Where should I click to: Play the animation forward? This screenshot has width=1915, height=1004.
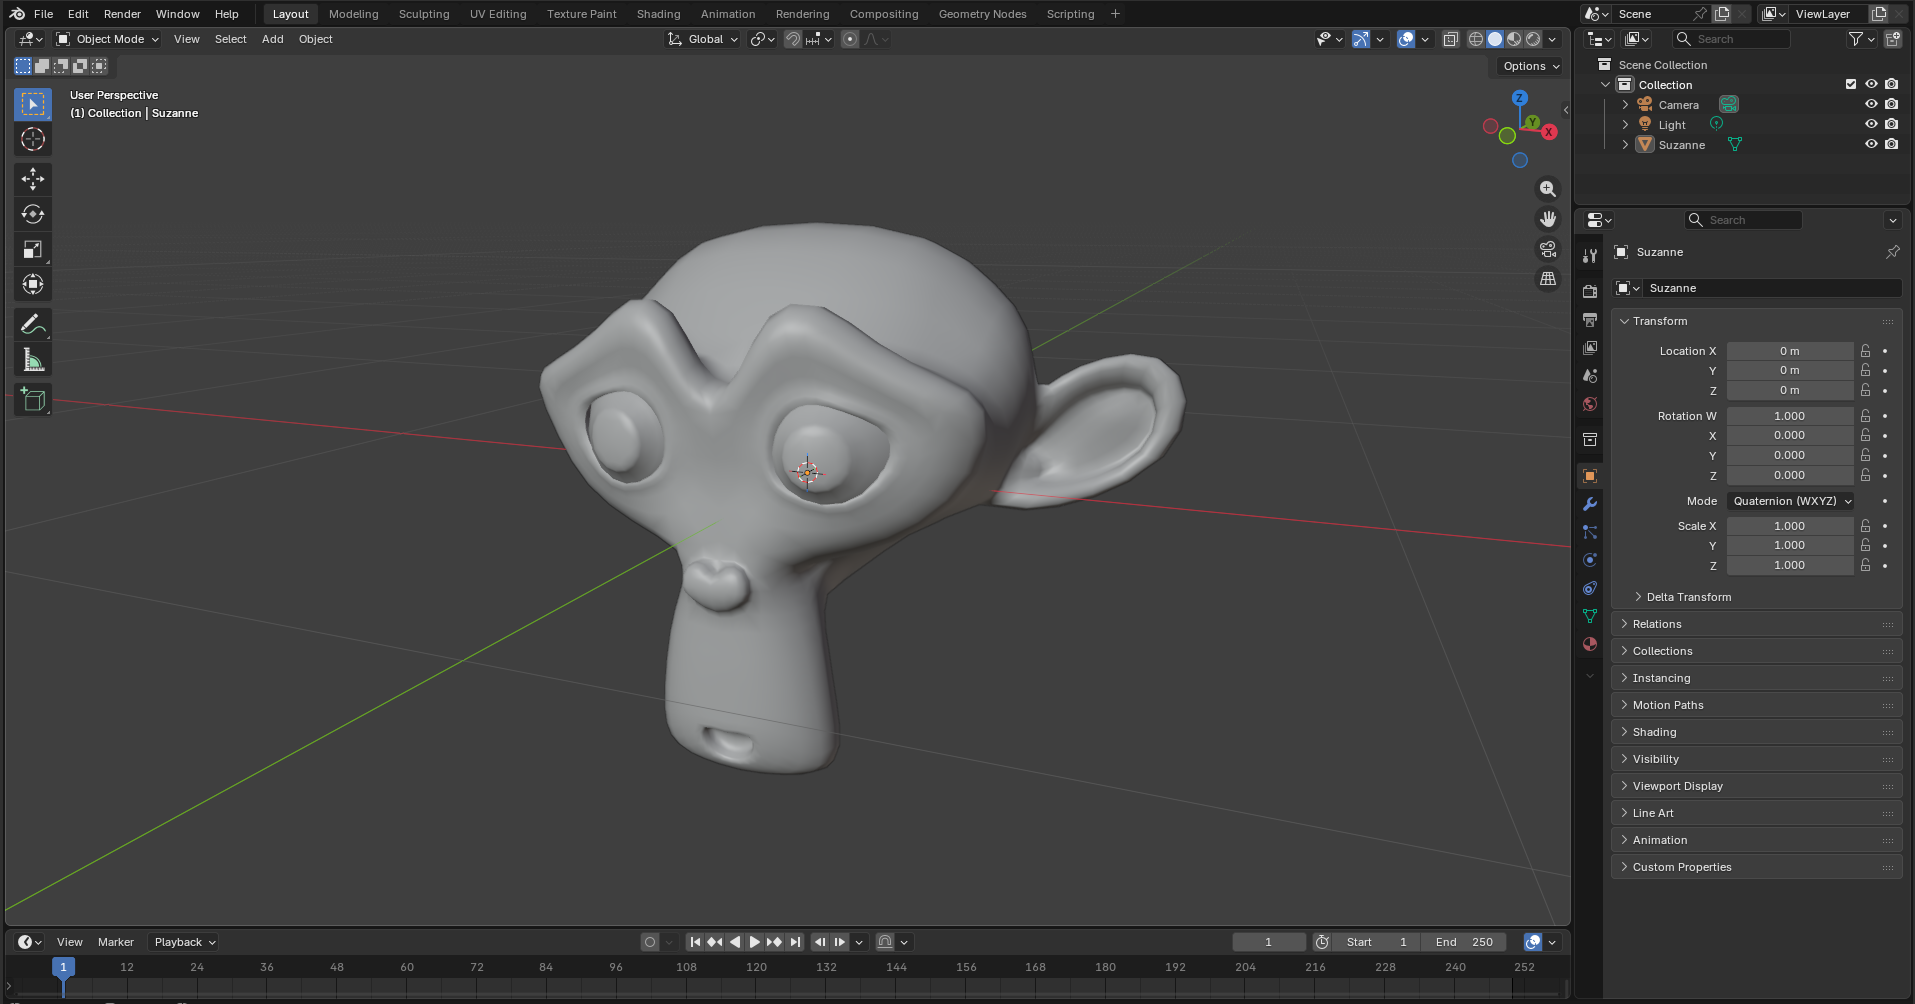coord(755,942)
